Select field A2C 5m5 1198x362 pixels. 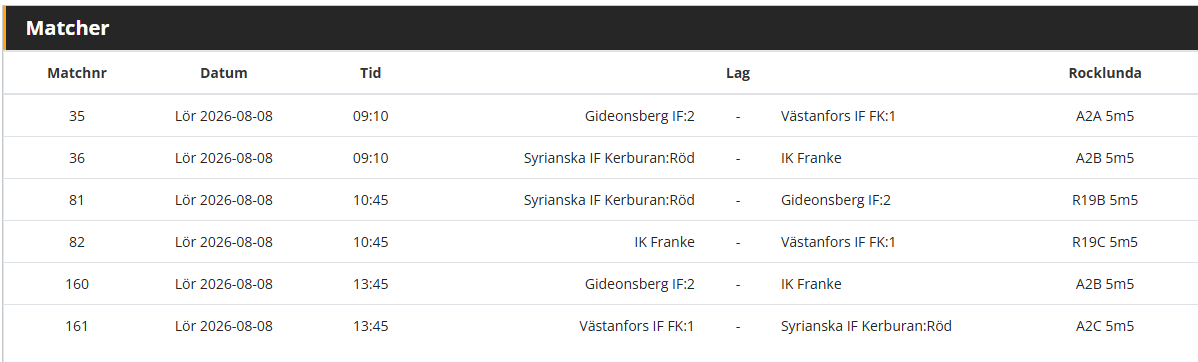(1105, 326)
